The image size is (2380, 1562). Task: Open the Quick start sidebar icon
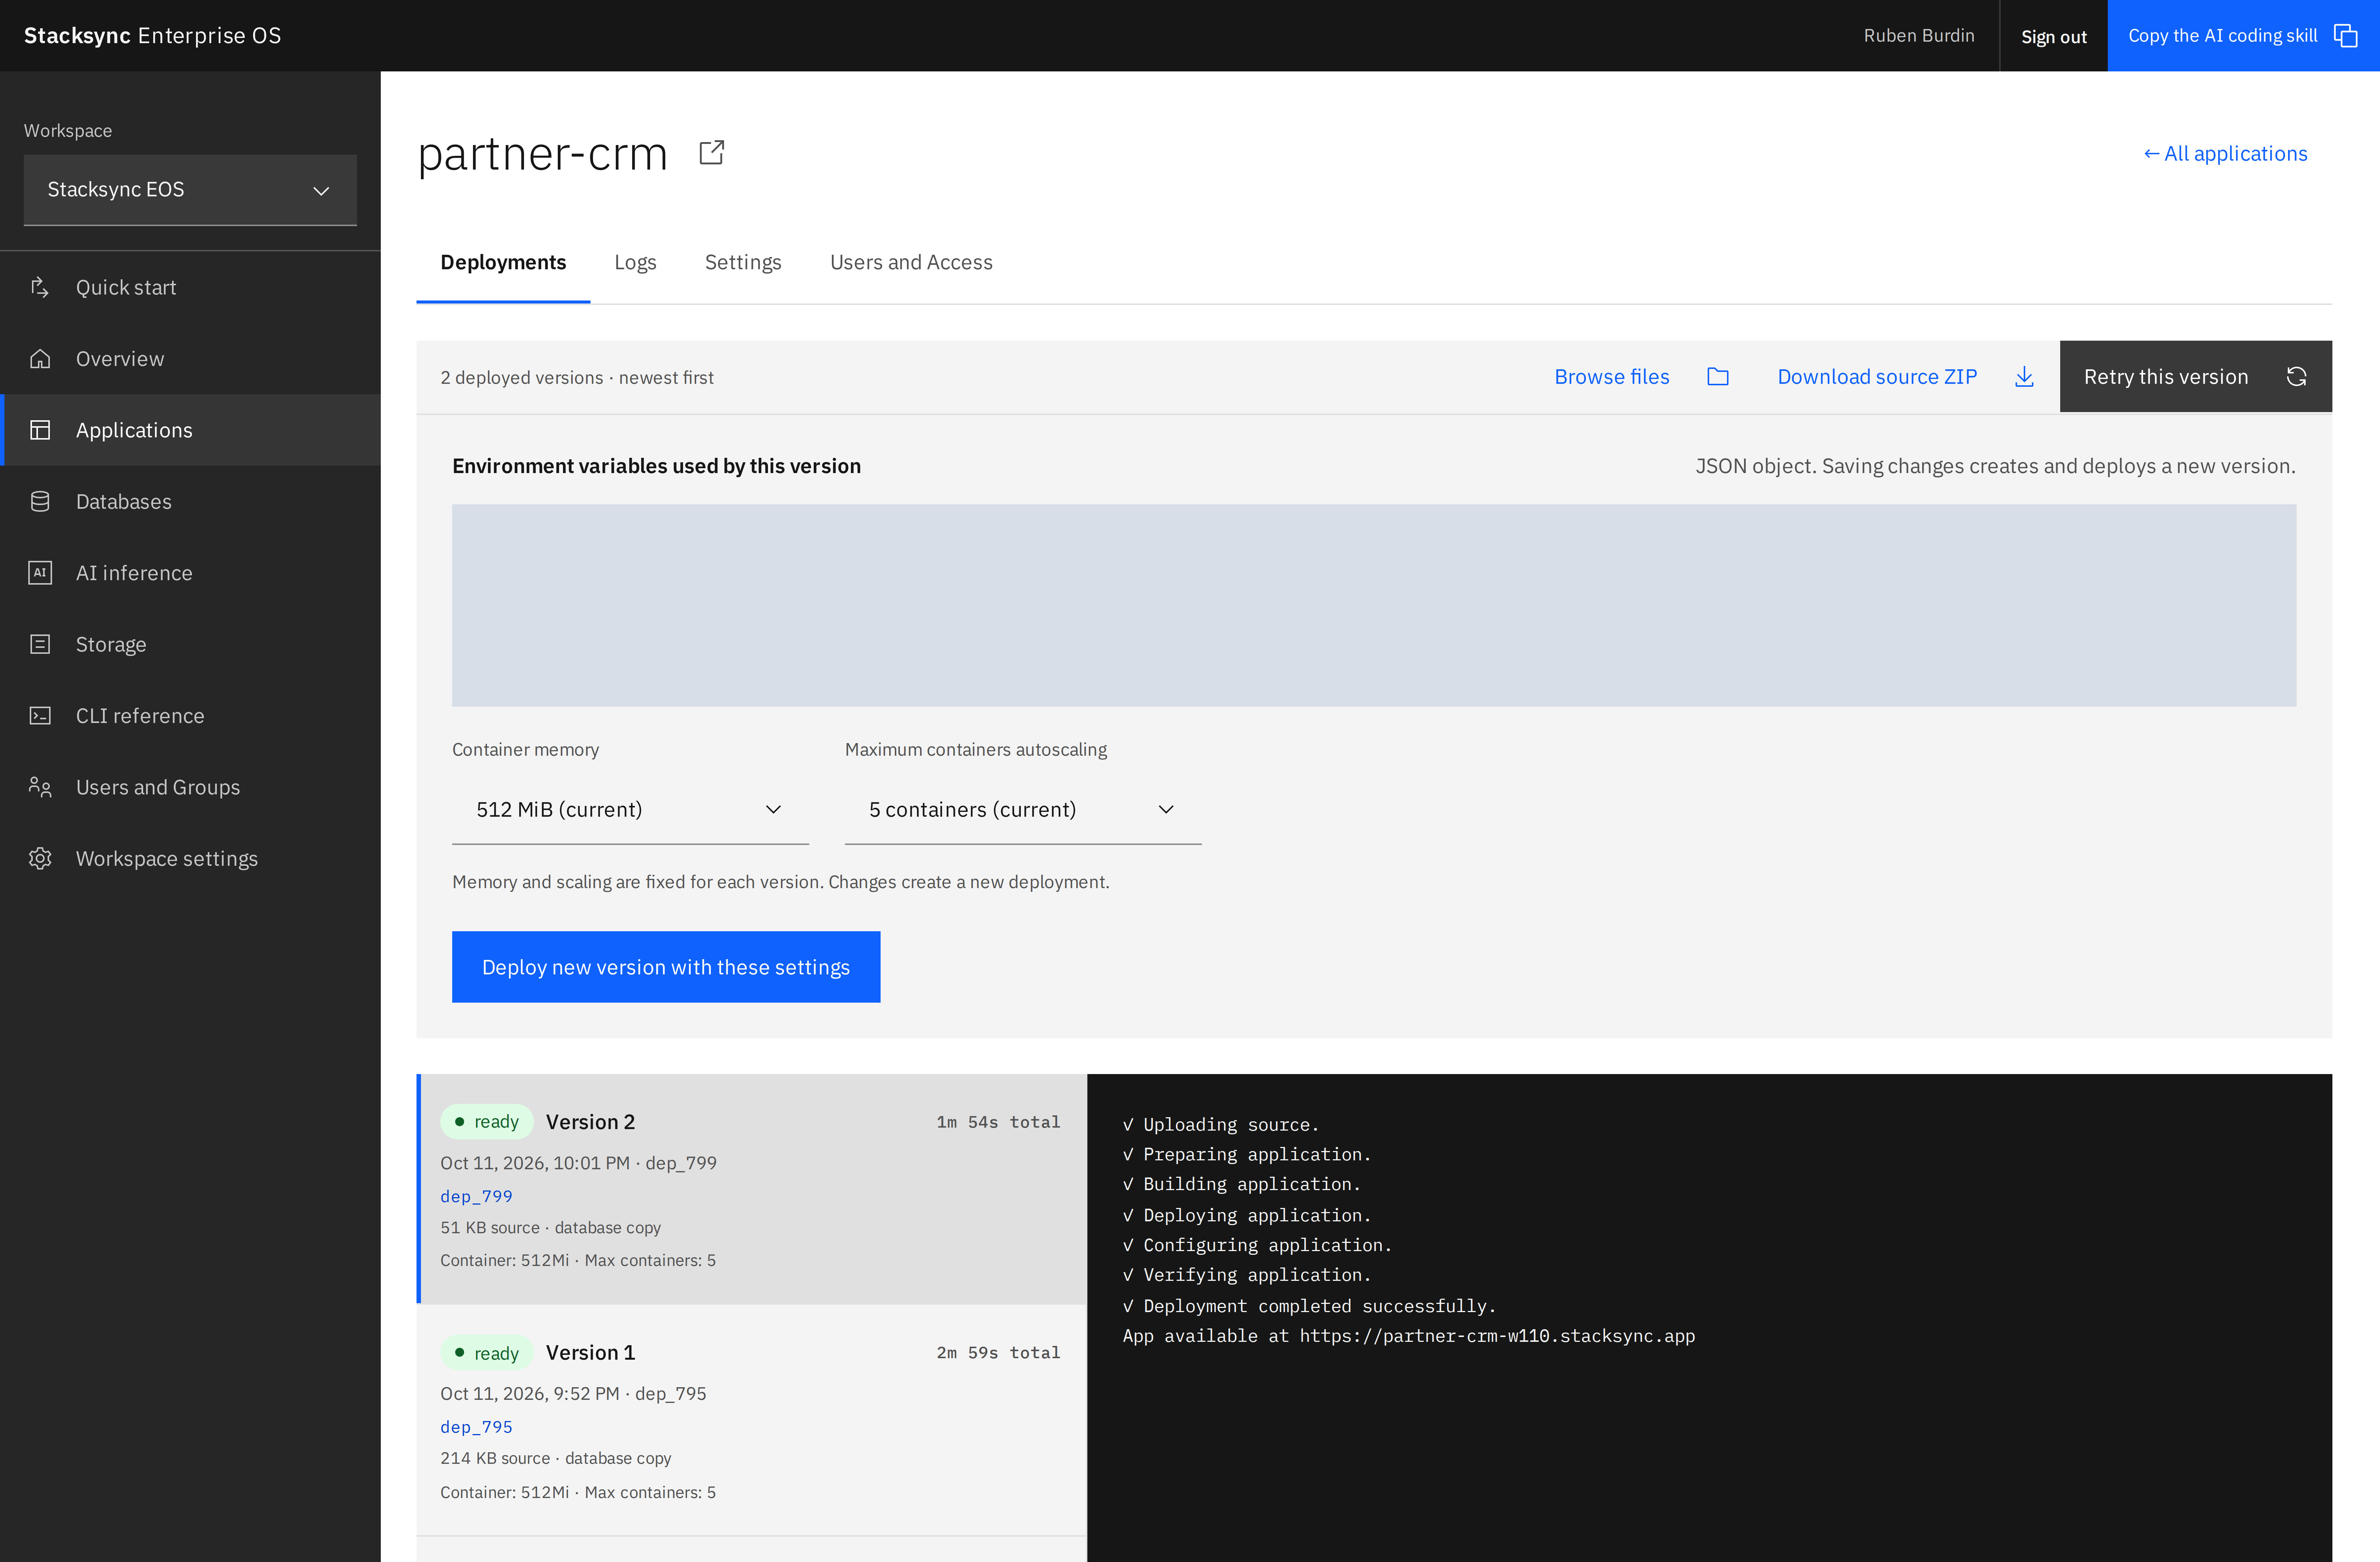(x=40, y=287)
